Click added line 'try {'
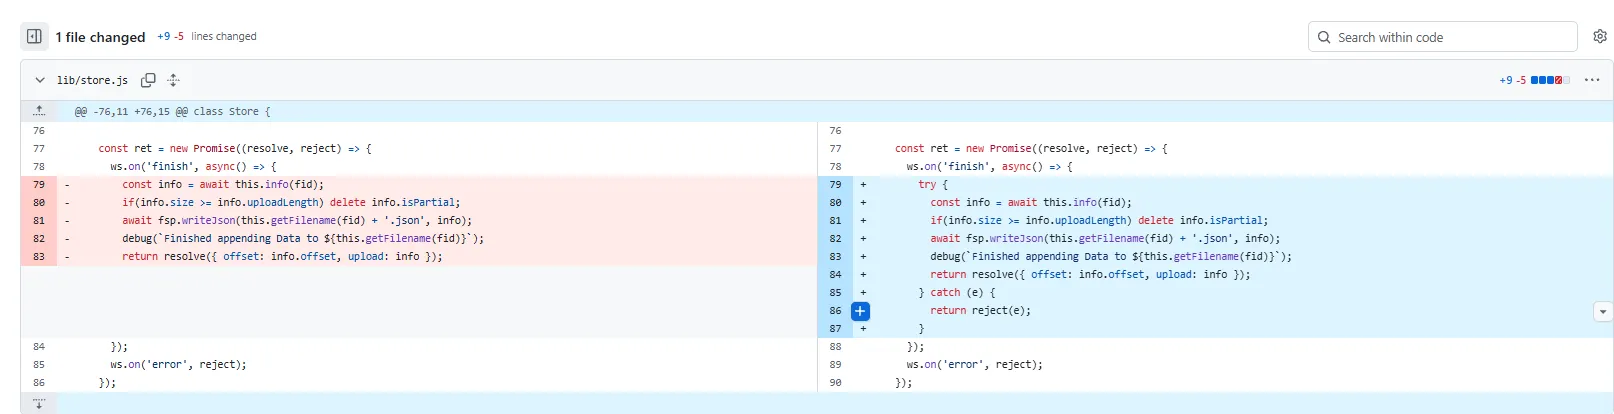 point(933,185)
